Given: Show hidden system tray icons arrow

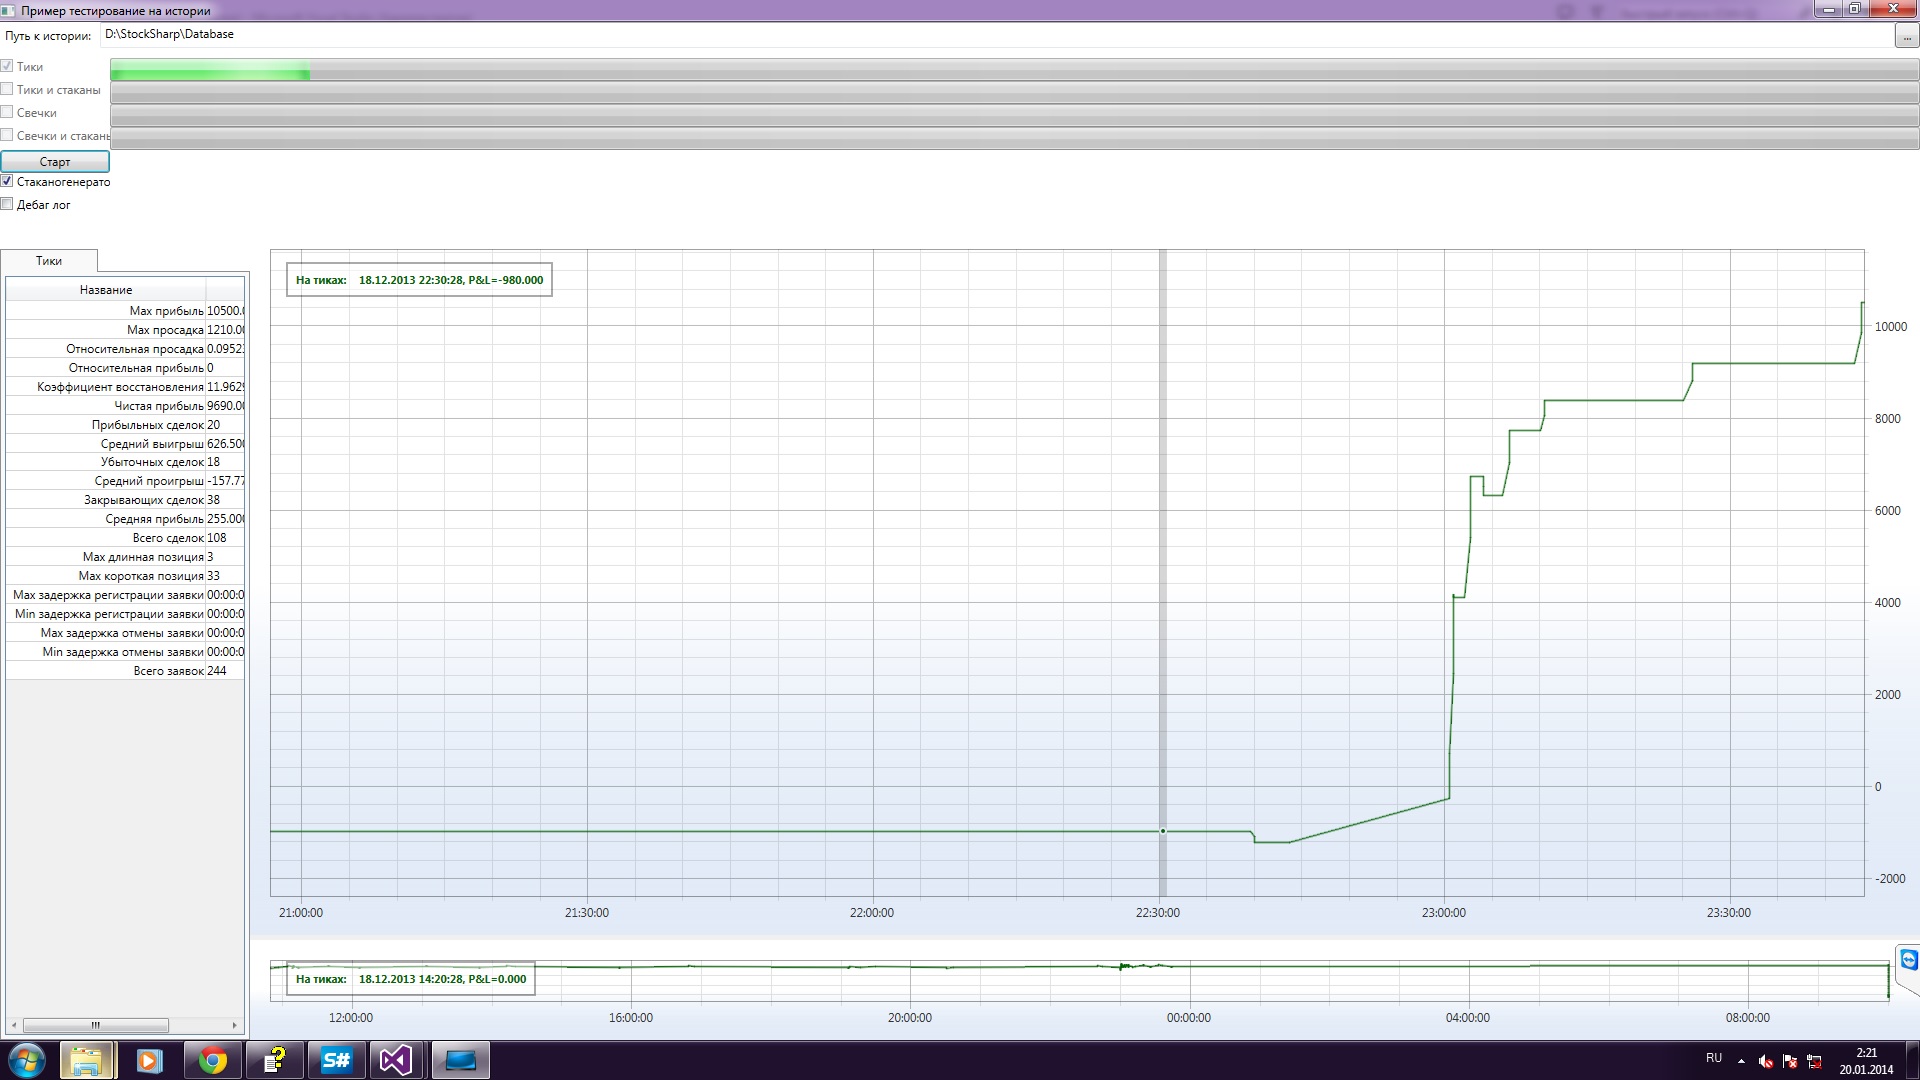Looking at the screenshot, I should 1741,1061.
